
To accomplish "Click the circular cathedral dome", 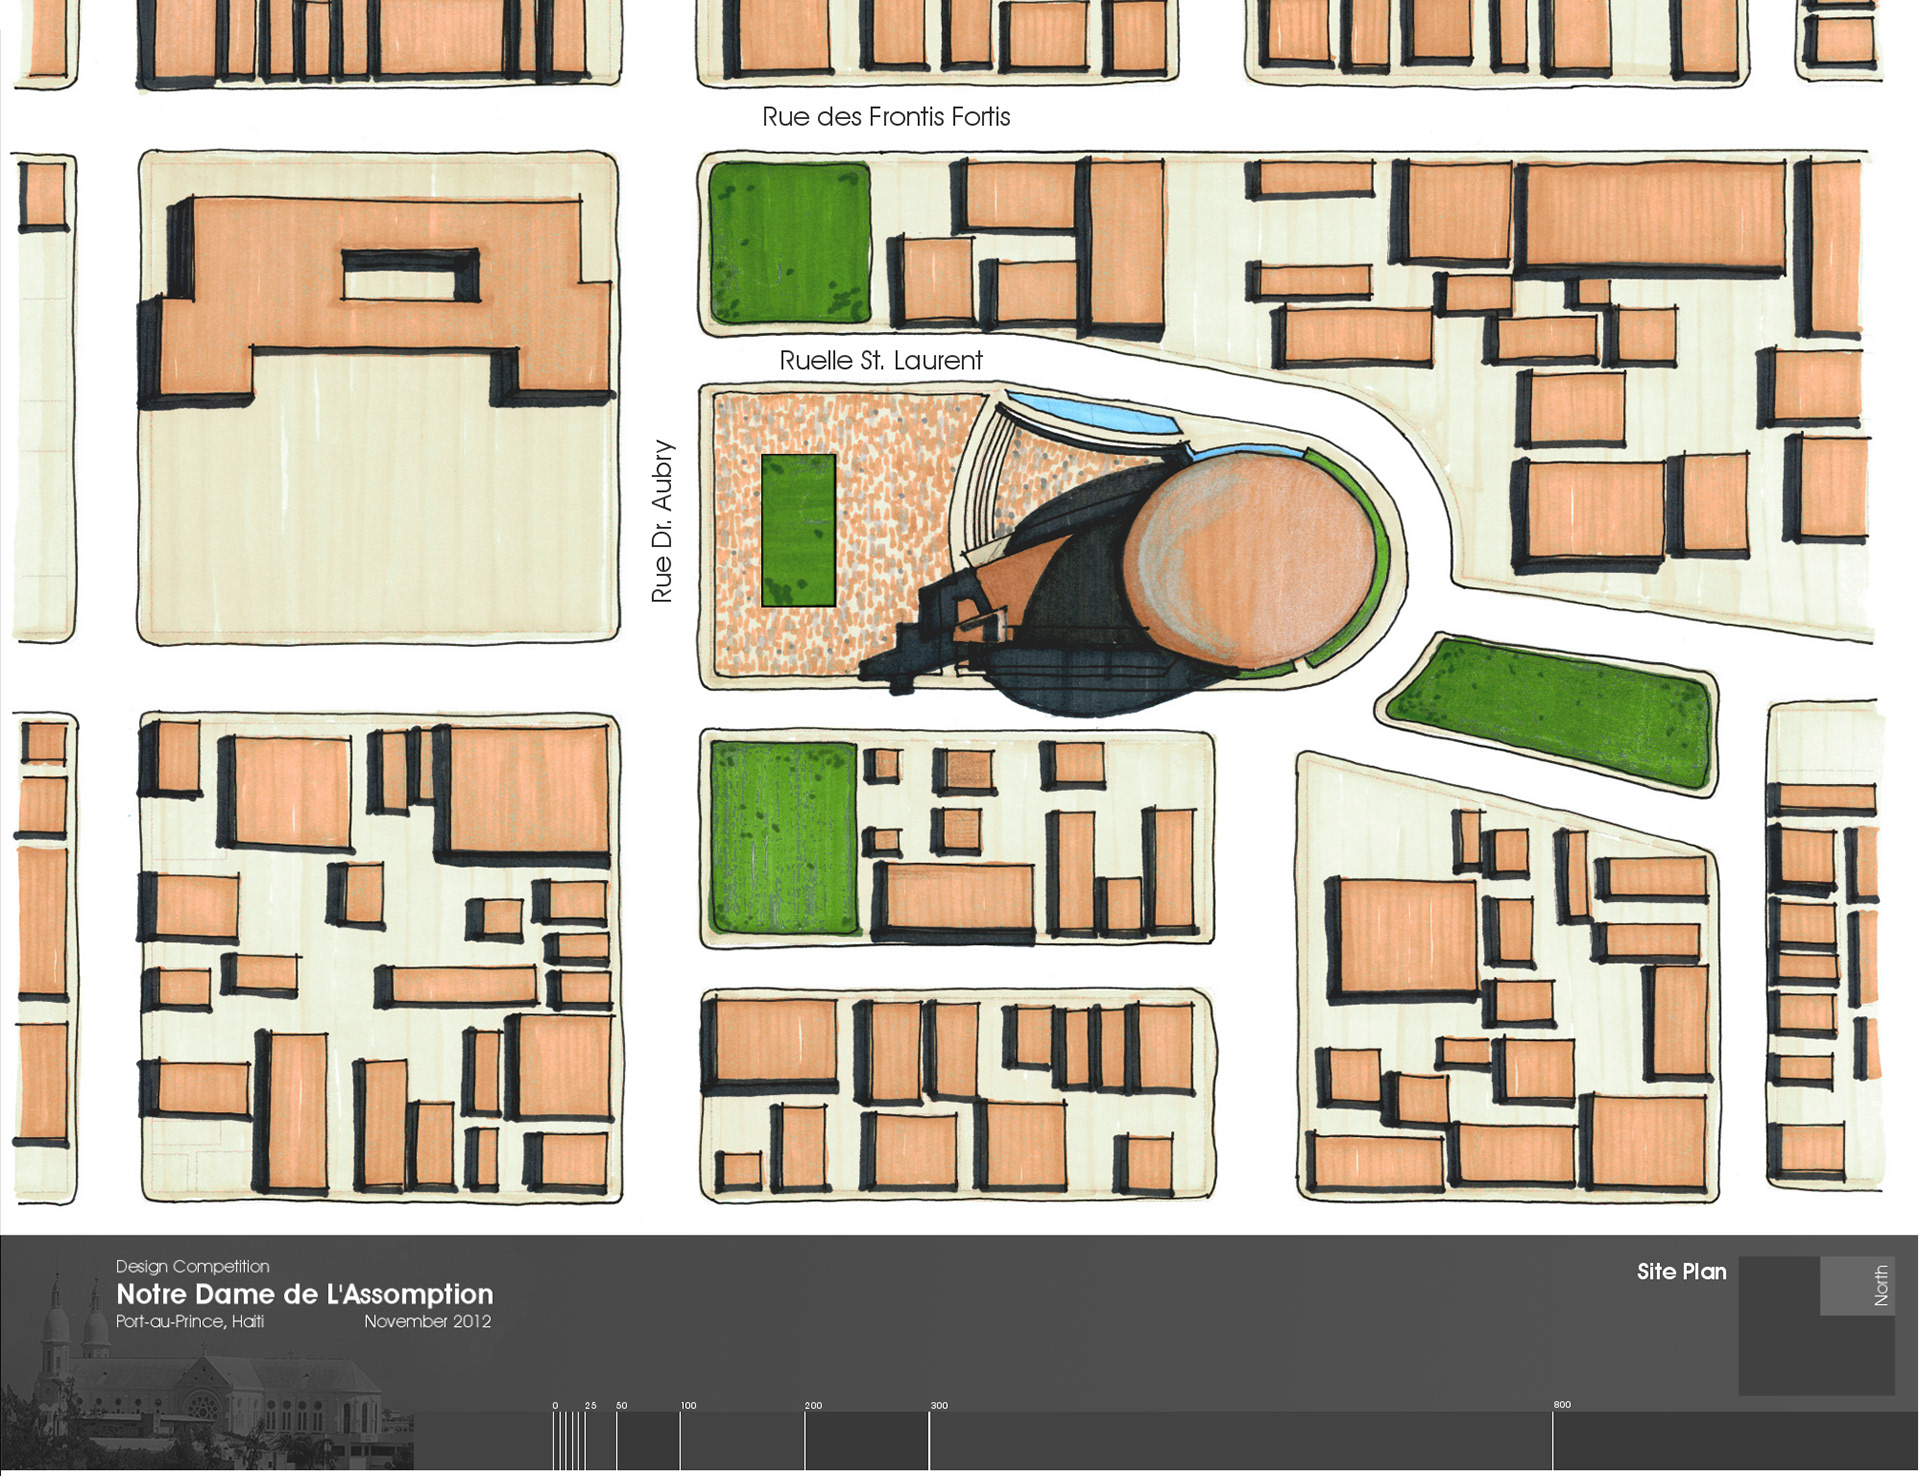I will (x=1252, y=562).
